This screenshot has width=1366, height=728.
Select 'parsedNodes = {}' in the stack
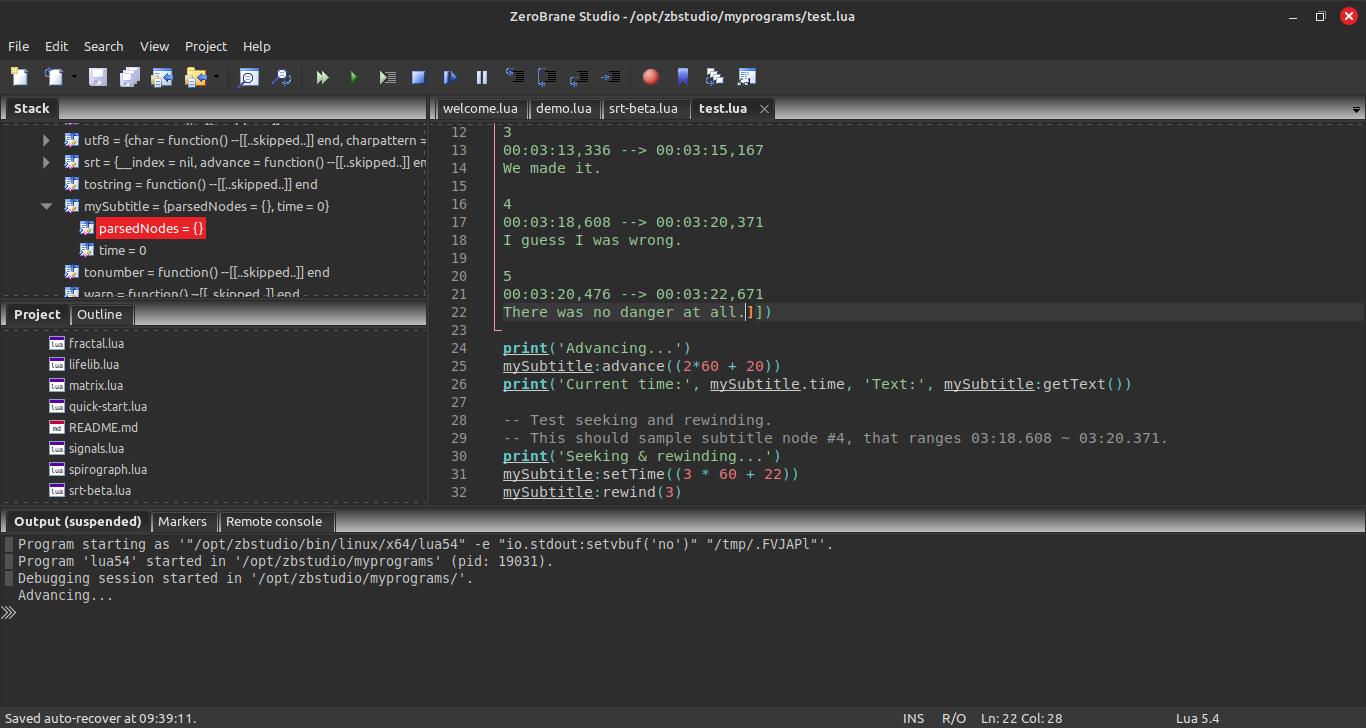[152, 228]
